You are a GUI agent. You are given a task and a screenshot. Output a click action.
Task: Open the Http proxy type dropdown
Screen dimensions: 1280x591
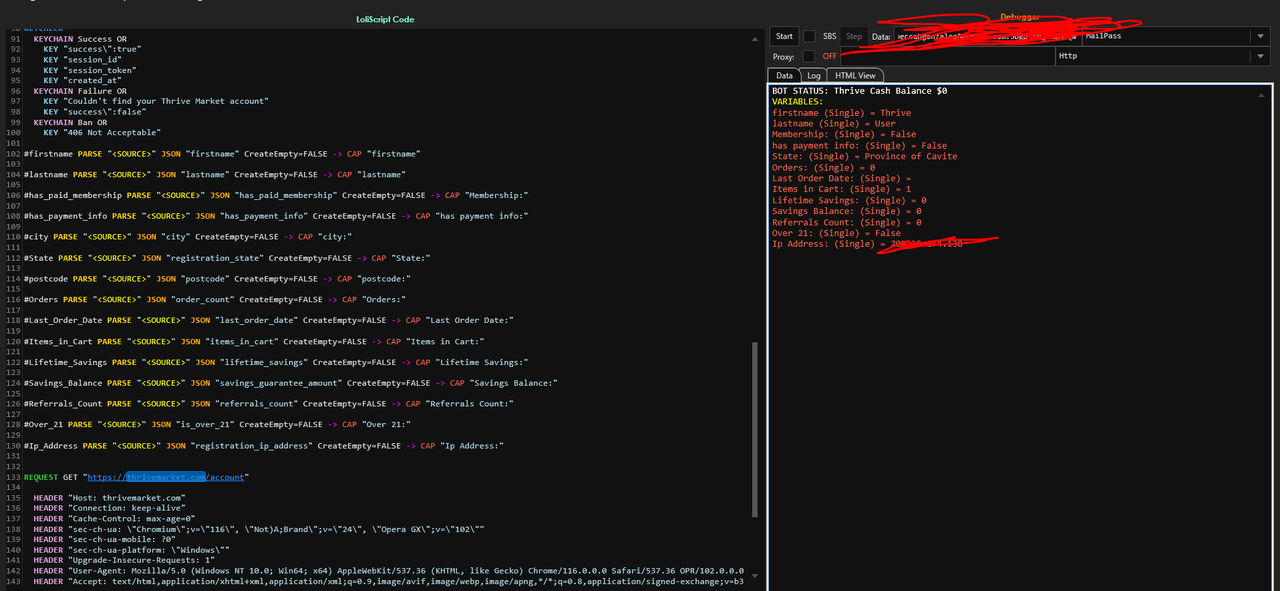coord(1258,57)
